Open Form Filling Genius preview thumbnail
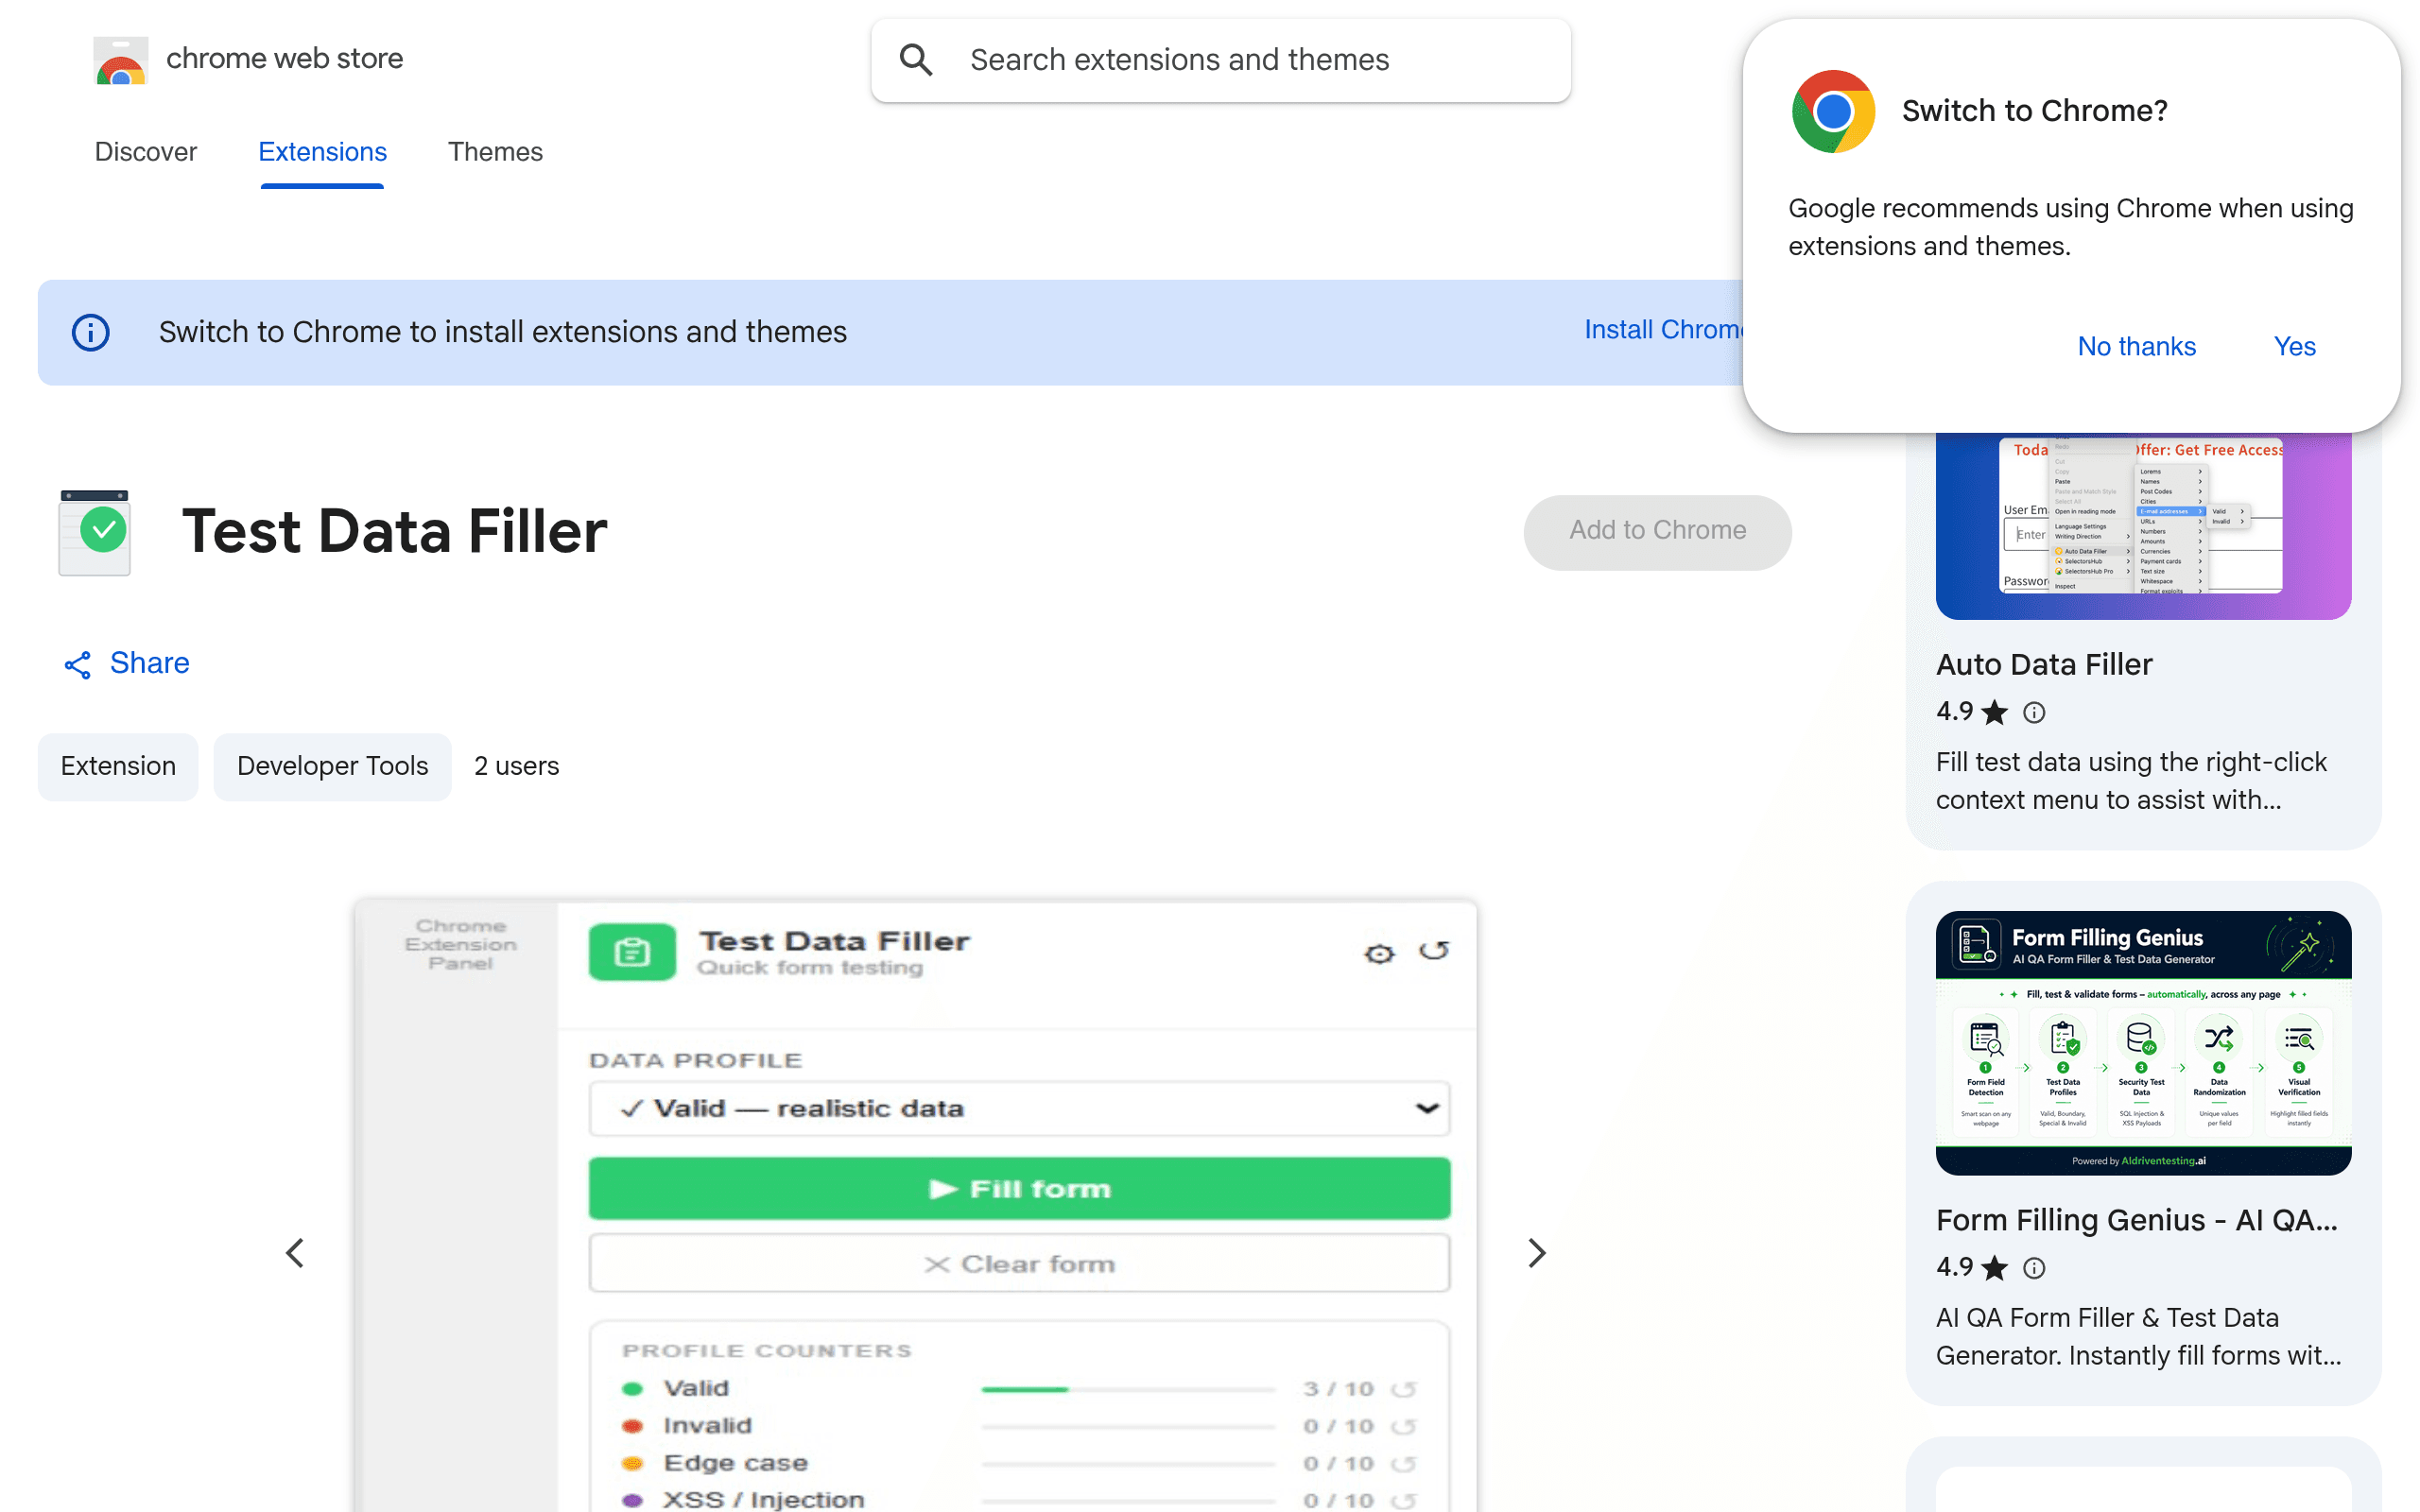The height and width of the screenshot is (1512, 2420). point(2143,1043)
